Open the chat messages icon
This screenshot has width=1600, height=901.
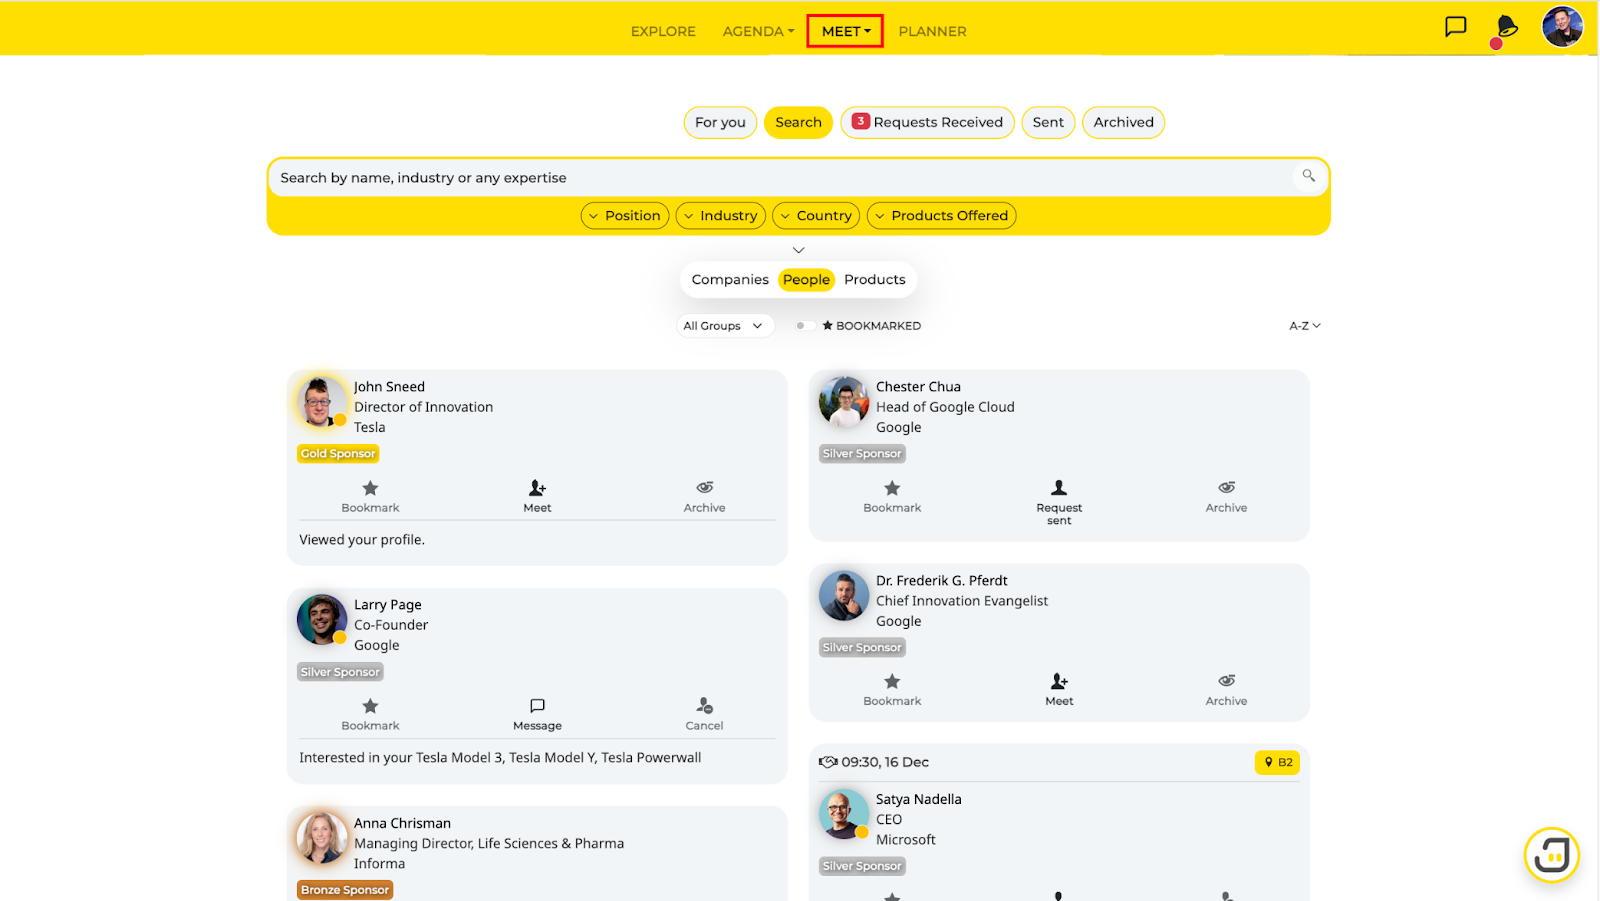[x=1456, y=27]
